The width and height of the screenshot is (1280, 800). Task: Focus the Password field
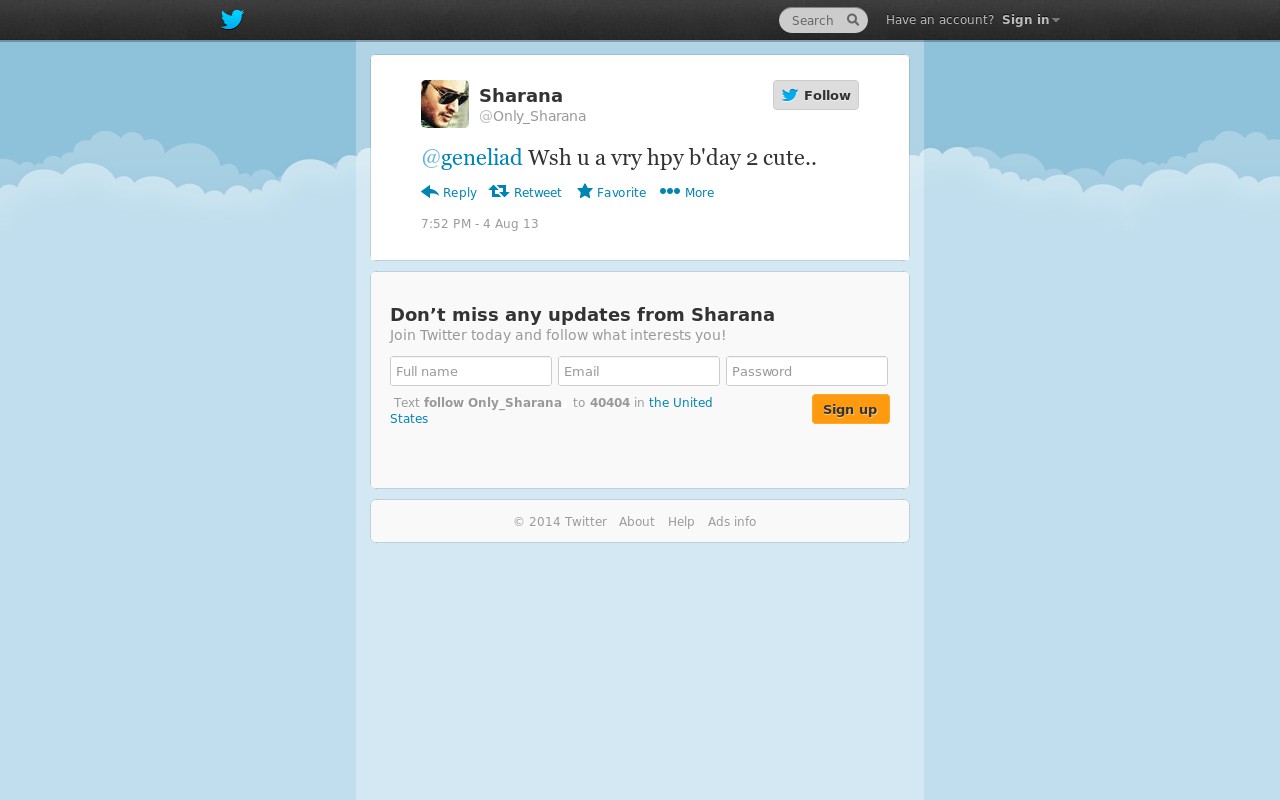(x=807, y=371)
